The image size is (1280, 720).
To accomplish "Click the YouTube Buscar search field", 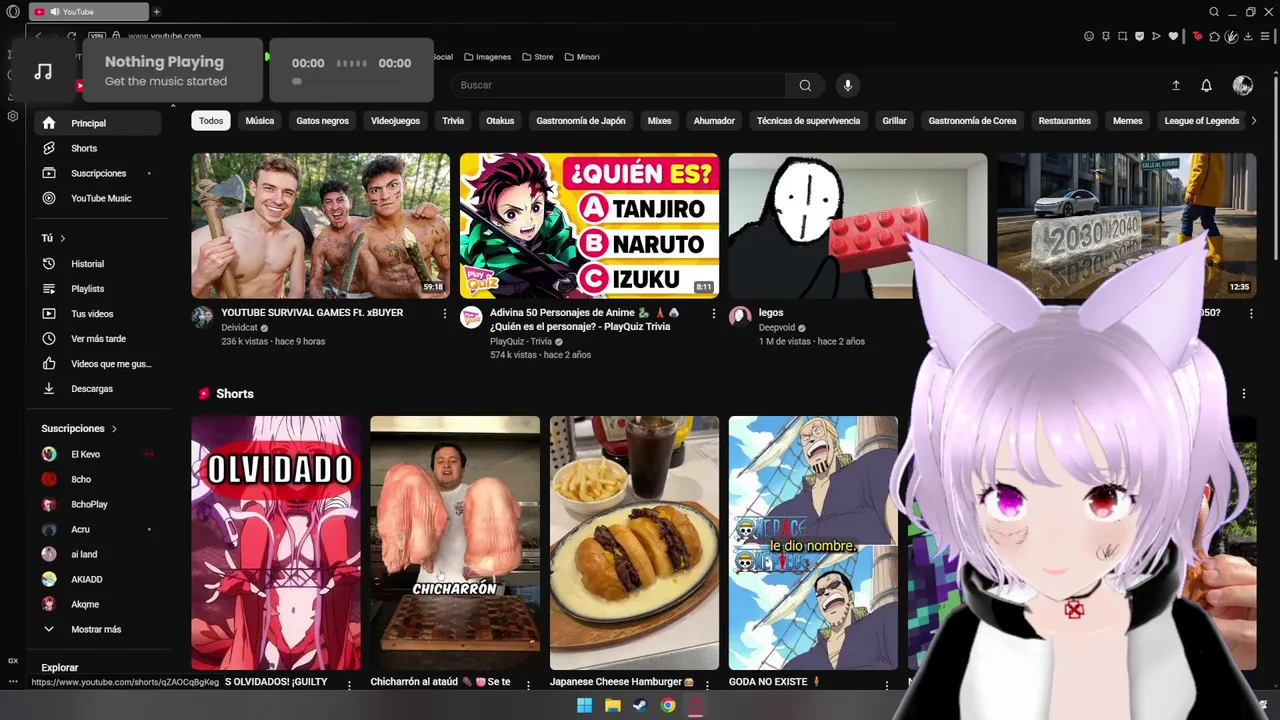I will click(x=617, y=85).
